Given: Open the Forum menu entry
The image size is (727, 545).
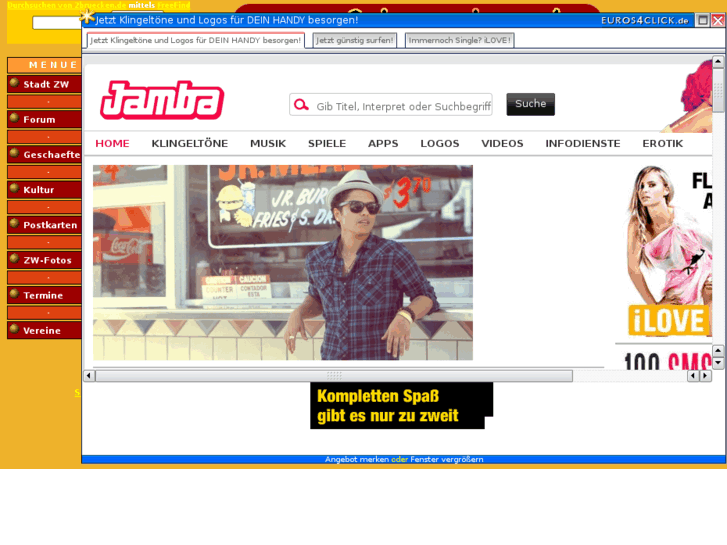Looking at the screenshot, I should [x=45, y=119].
